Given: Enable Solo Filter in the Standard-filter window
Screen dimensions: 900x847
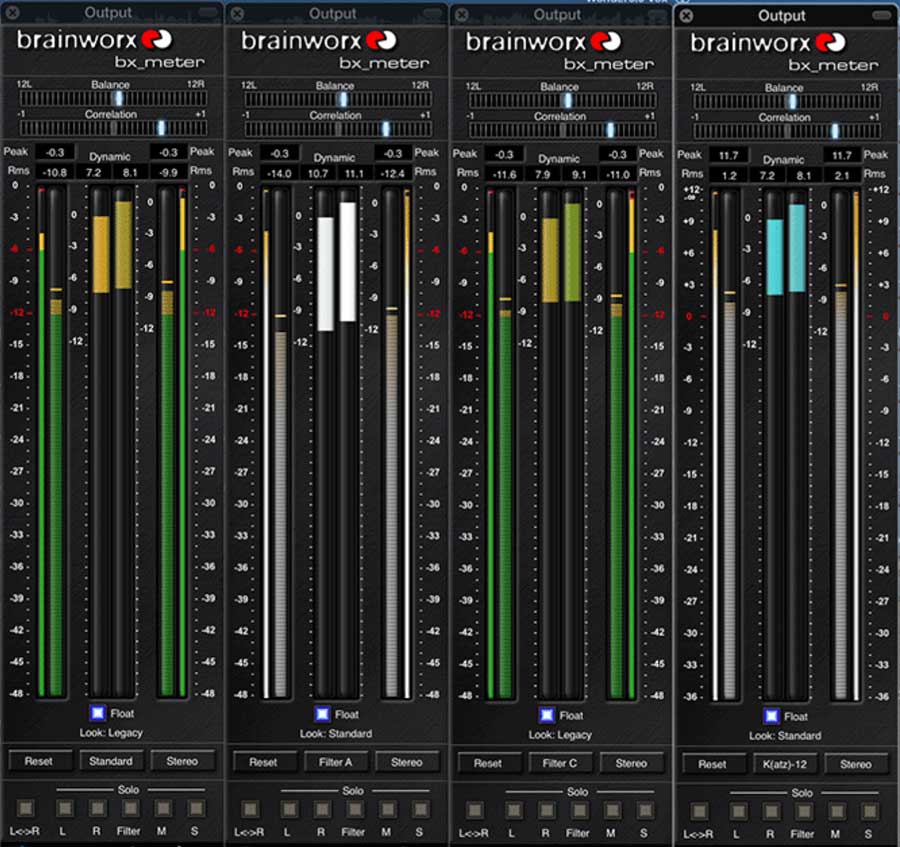Looking at the screenshot, I should [x=130, y=809].
